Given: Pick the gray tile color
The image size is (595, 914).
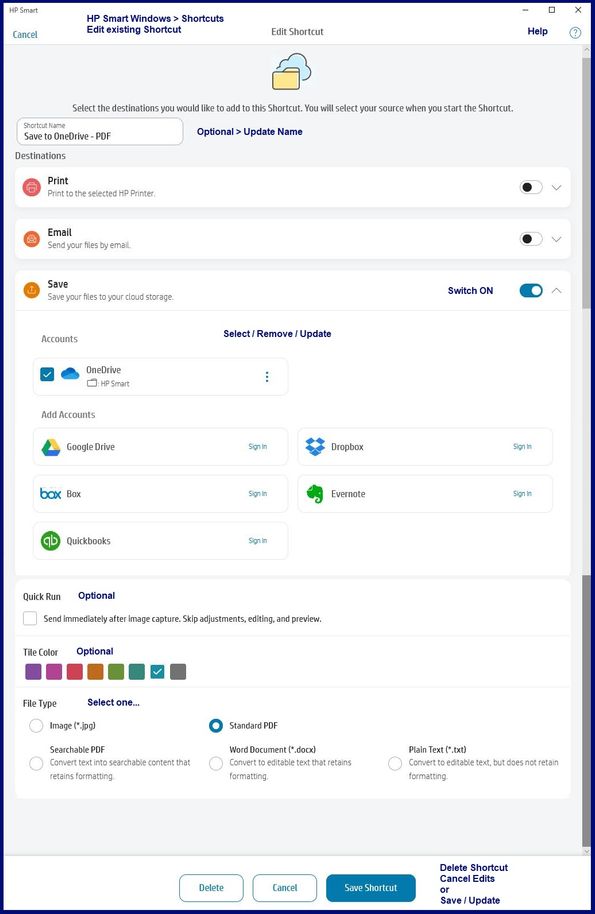Looking at the screenshot, I should 178,672.
